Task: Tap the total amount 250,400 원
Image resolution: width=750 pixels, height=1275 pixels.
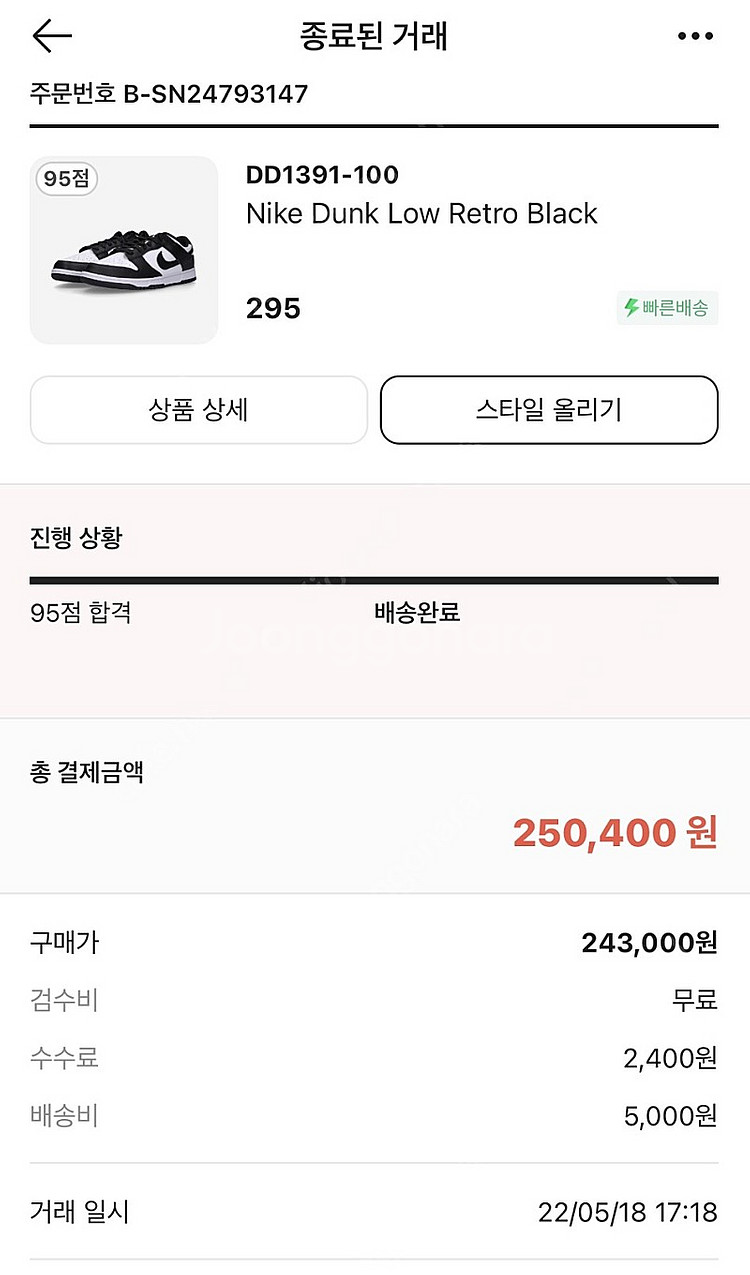Action: 615,832
